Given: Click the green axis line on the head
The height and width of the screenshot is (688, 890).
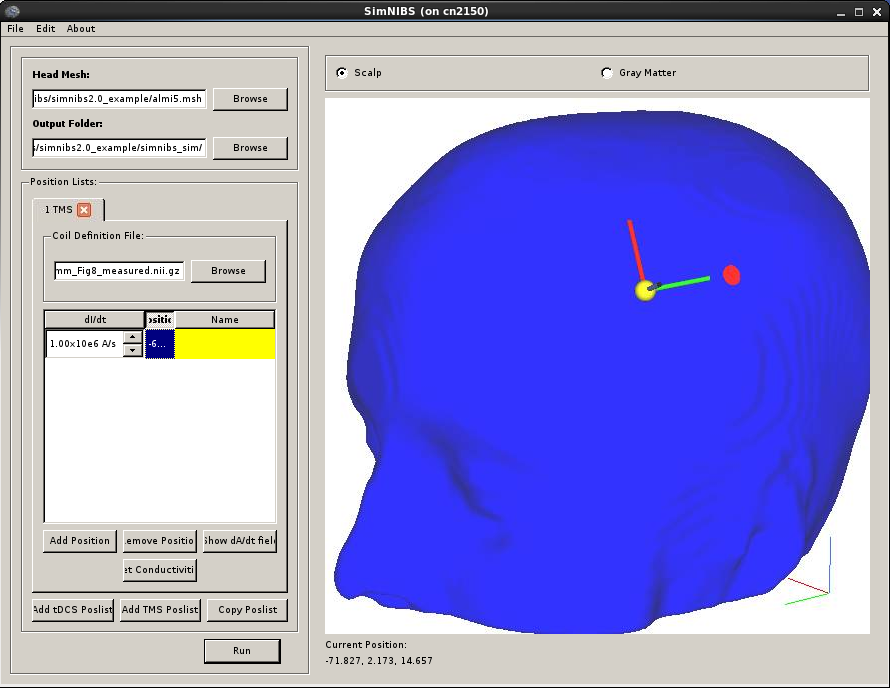Looking at the screenshot, I should pos(685,282).
